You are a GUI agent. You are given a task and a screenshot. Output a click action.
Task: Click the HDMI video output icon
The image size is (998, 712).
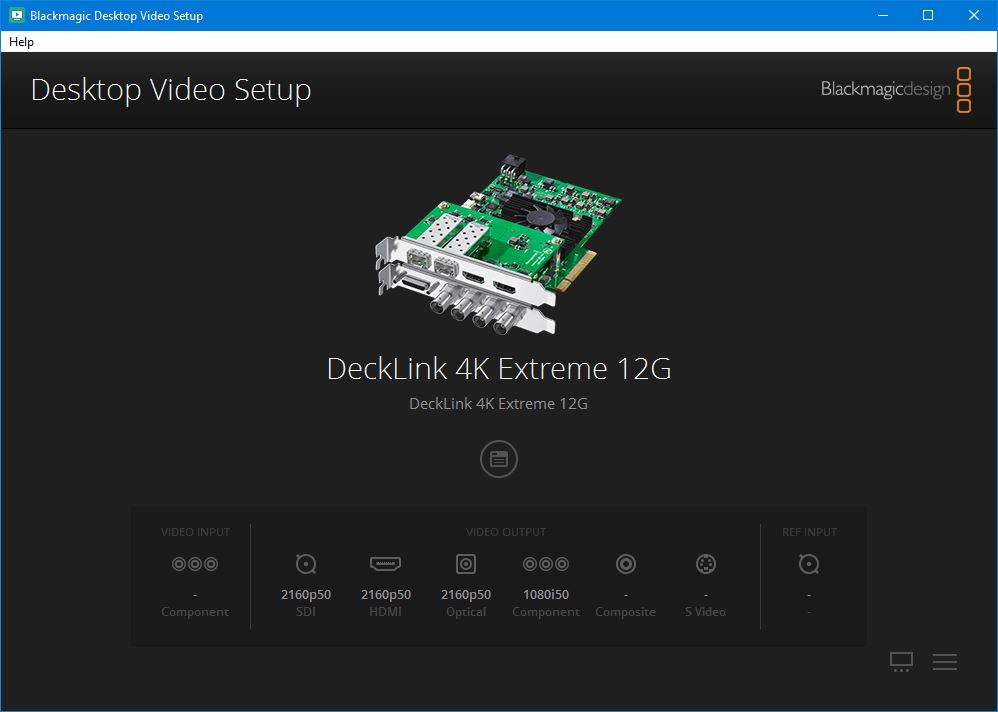click(385, 564)
